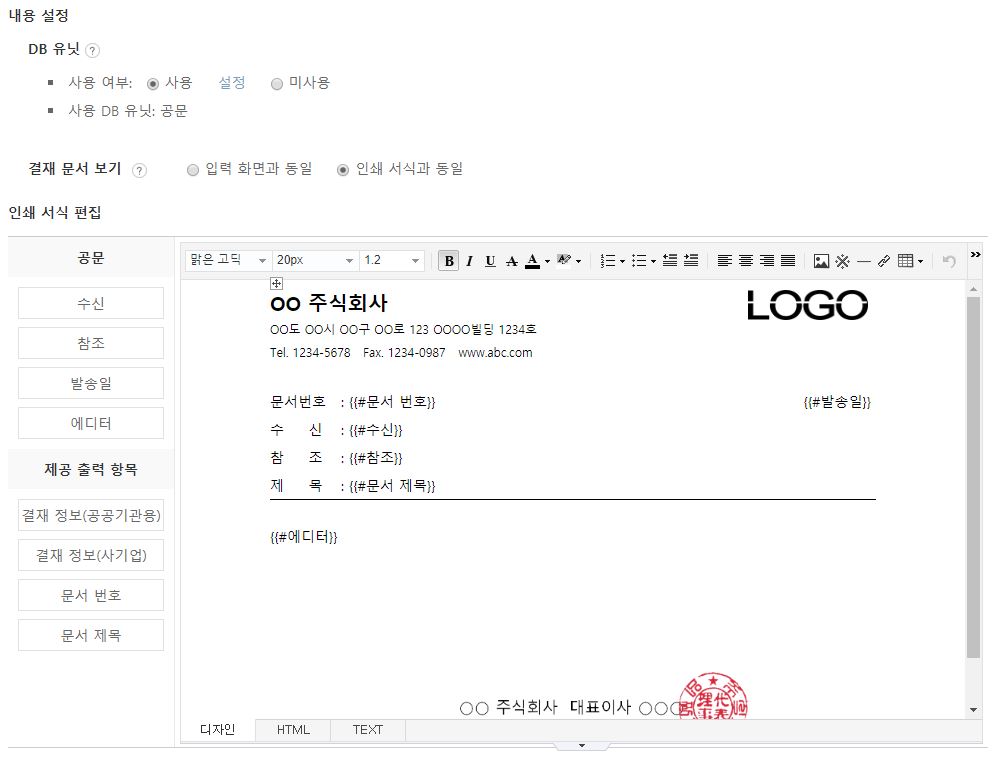Switch to the HTML tab

(293, 730)
